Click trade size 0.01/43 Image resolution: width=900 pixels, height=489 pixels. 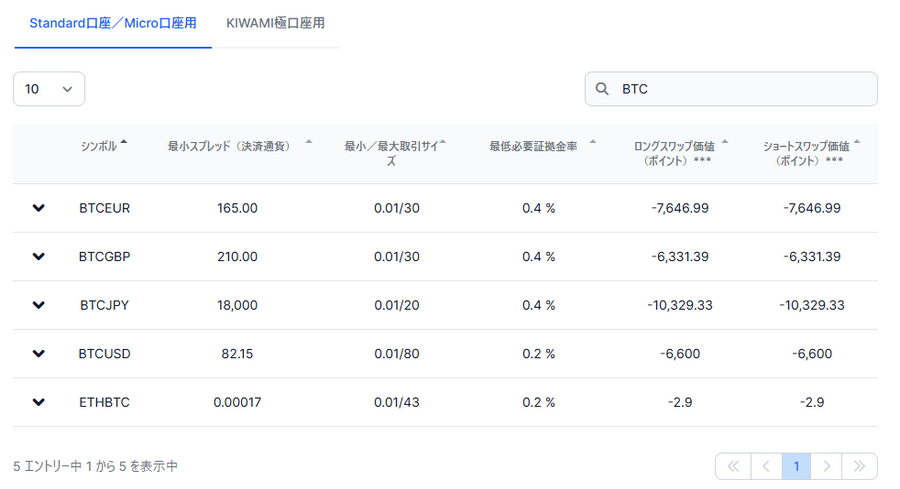pyautogui.click(x=397, y=402)
